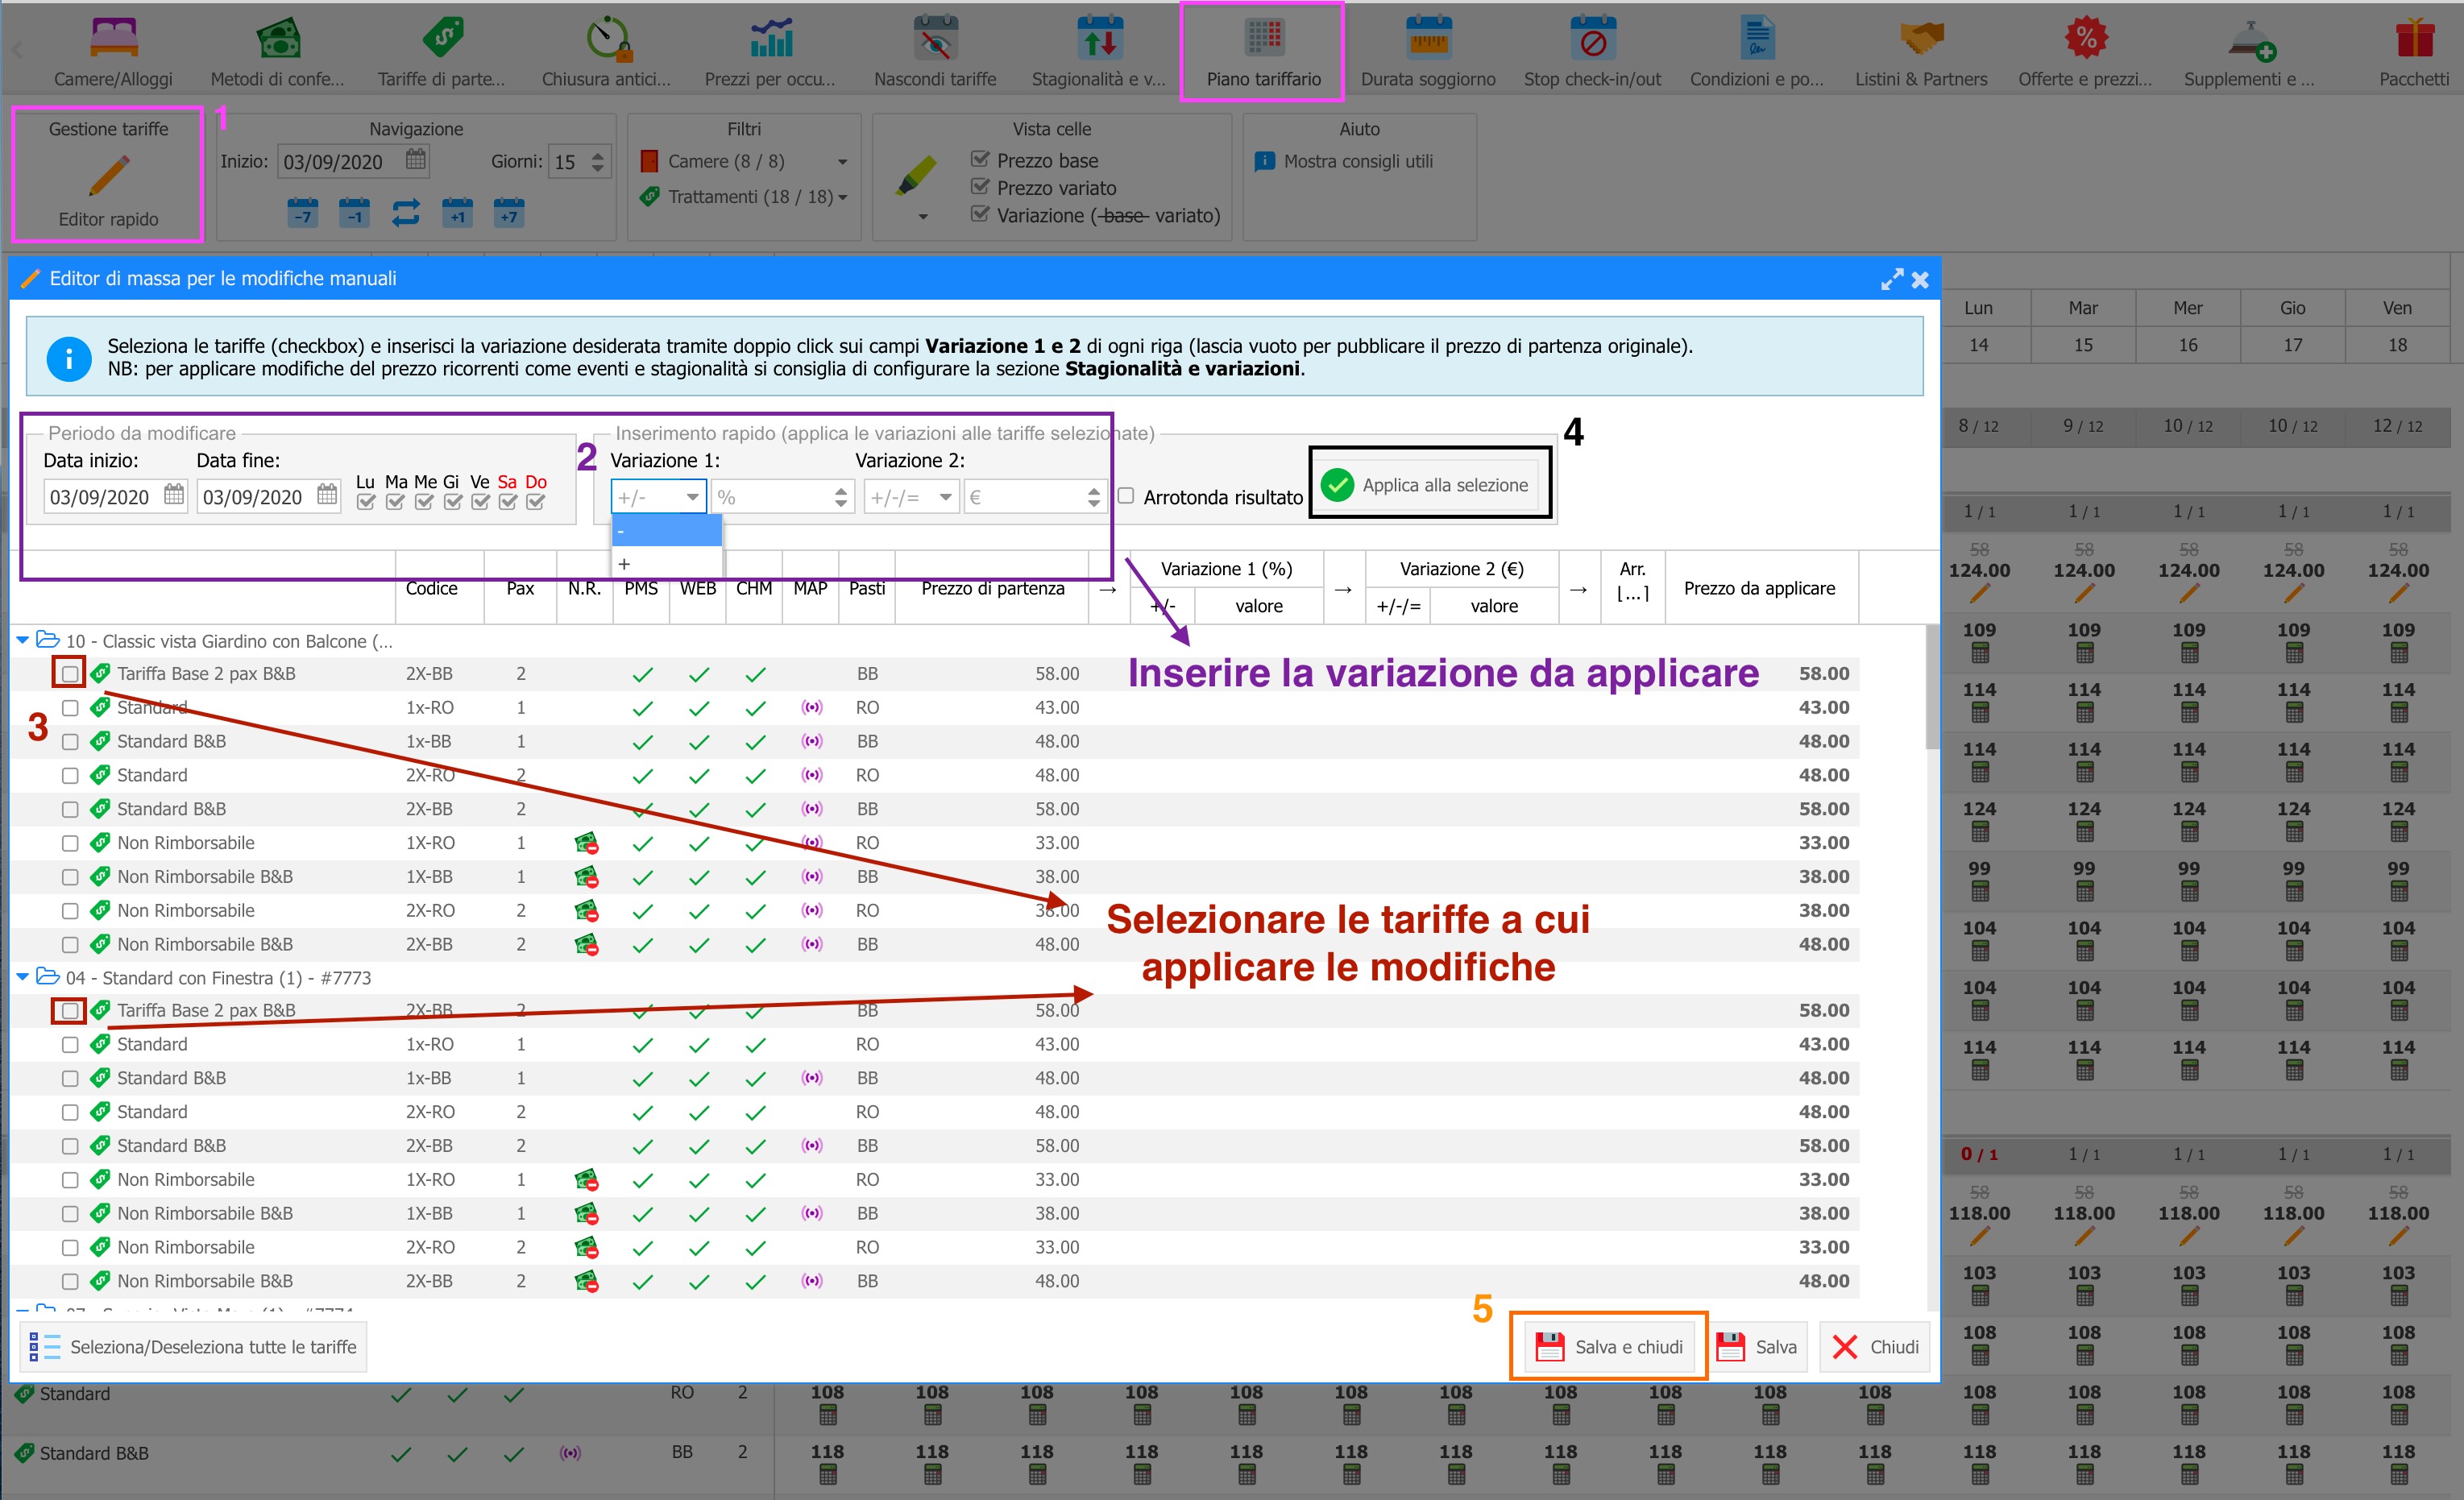This screenshot has height=1500, width=2464.
Task: Check first Tariffa Base 2 pax B&B in group 10
Action: [70, 674]
